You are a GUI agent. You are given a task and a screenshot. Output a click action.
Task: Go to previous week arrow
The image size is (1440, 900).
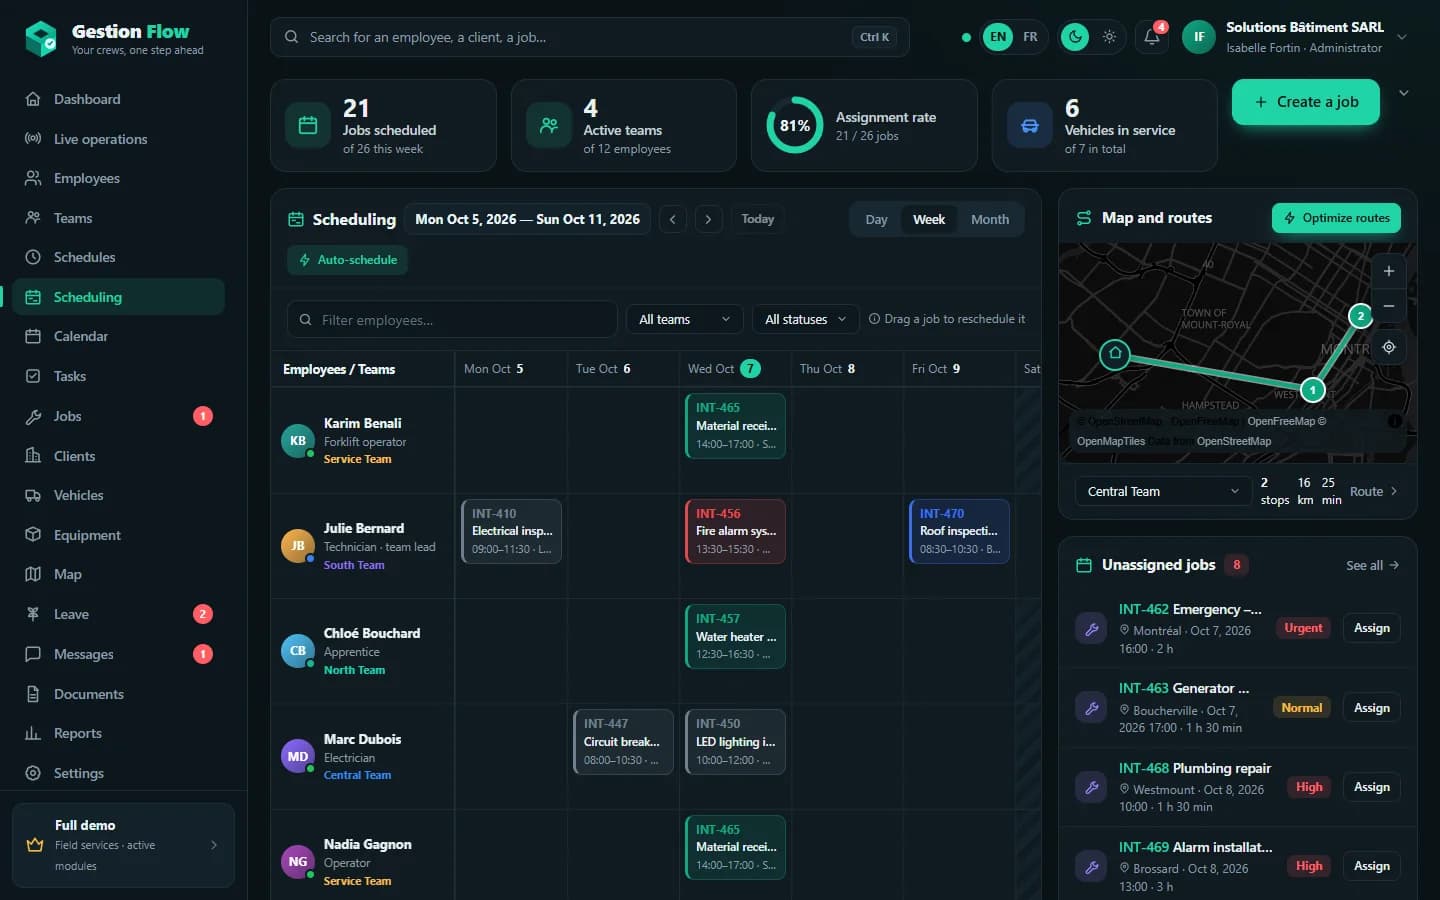[673, 219]
